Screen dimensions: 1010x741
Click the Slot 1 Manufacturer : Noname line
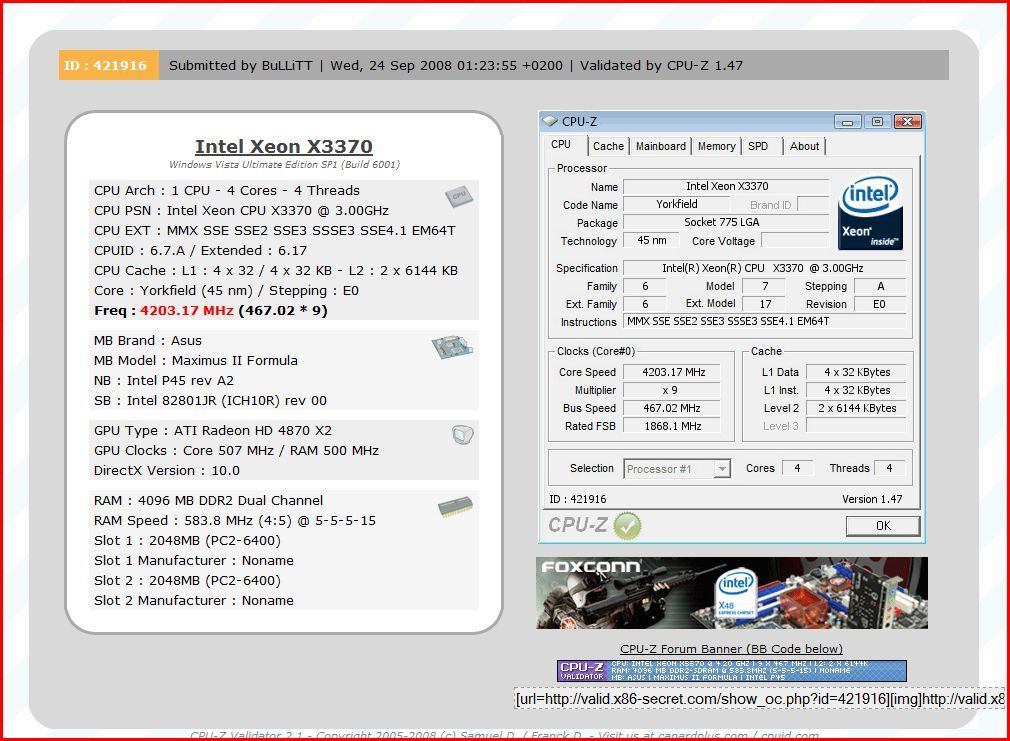click(193, 561)
